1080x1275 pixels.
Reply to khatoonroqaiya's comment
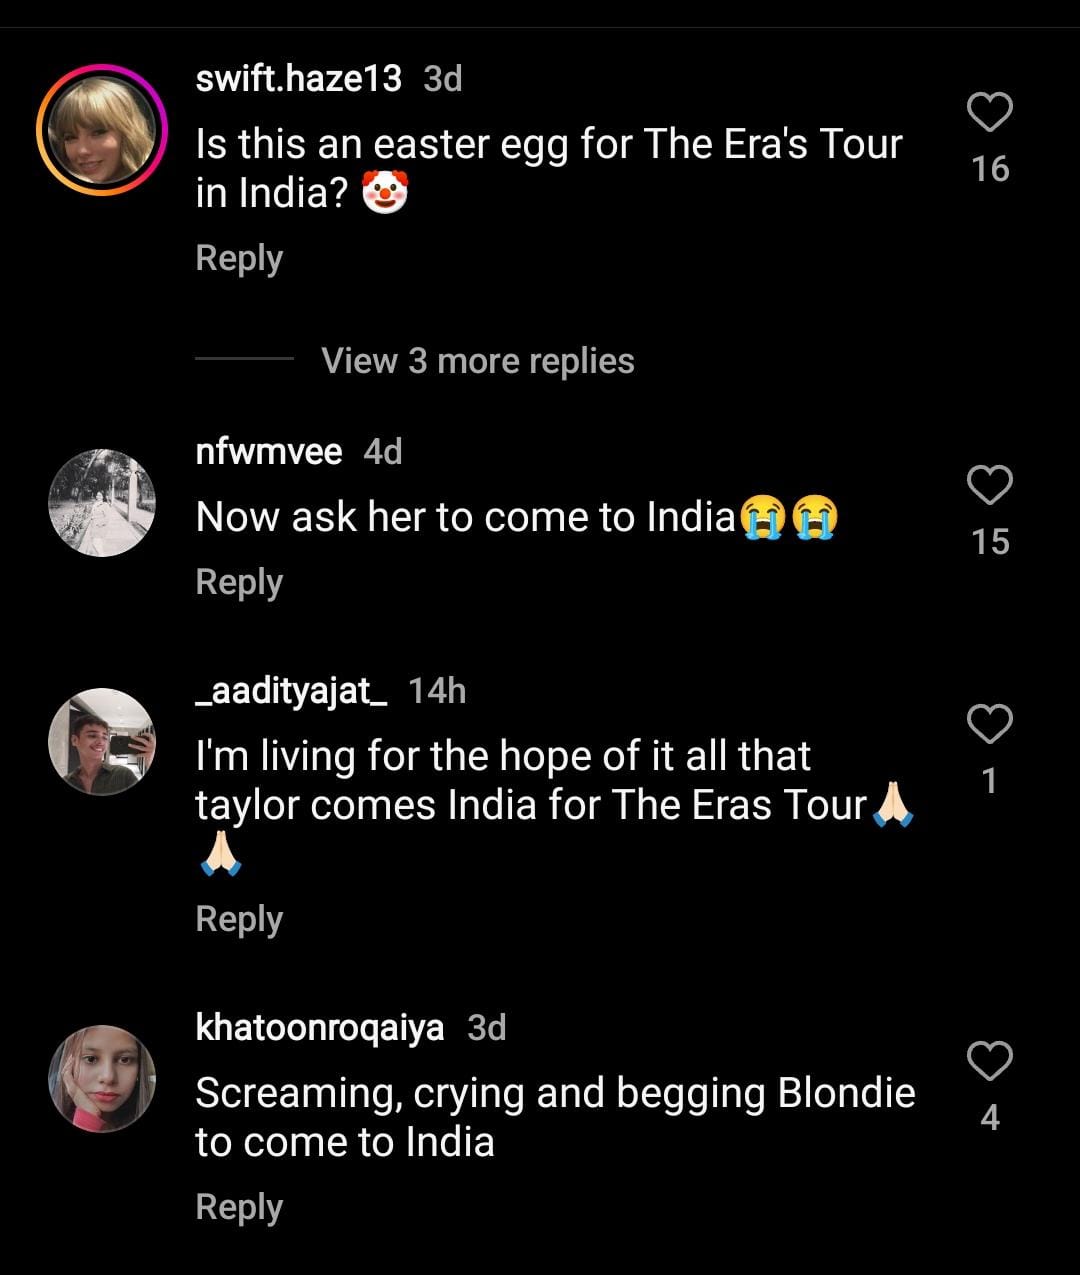click(x=239, y=1207)
